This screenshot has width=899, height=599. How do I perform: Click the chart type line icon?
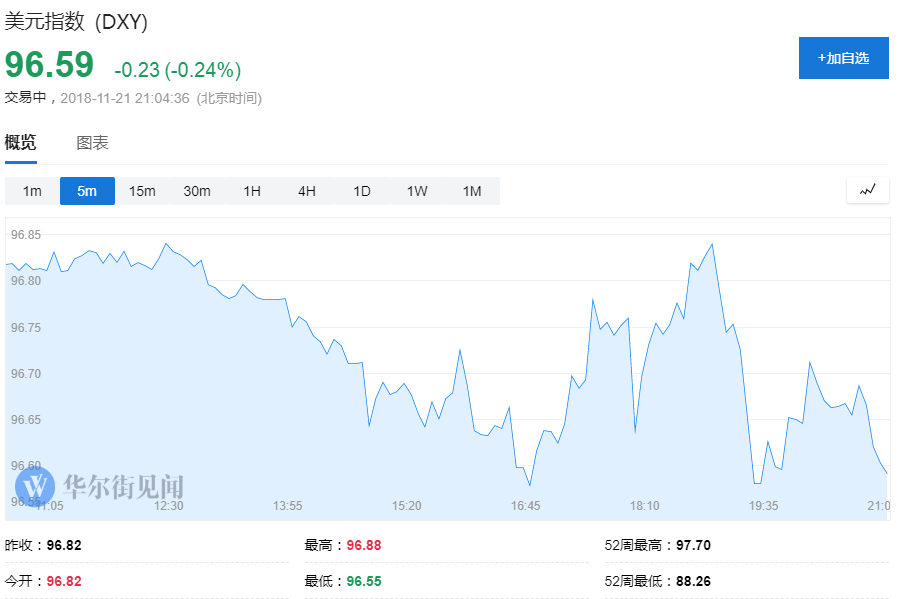tap(867, 190)
